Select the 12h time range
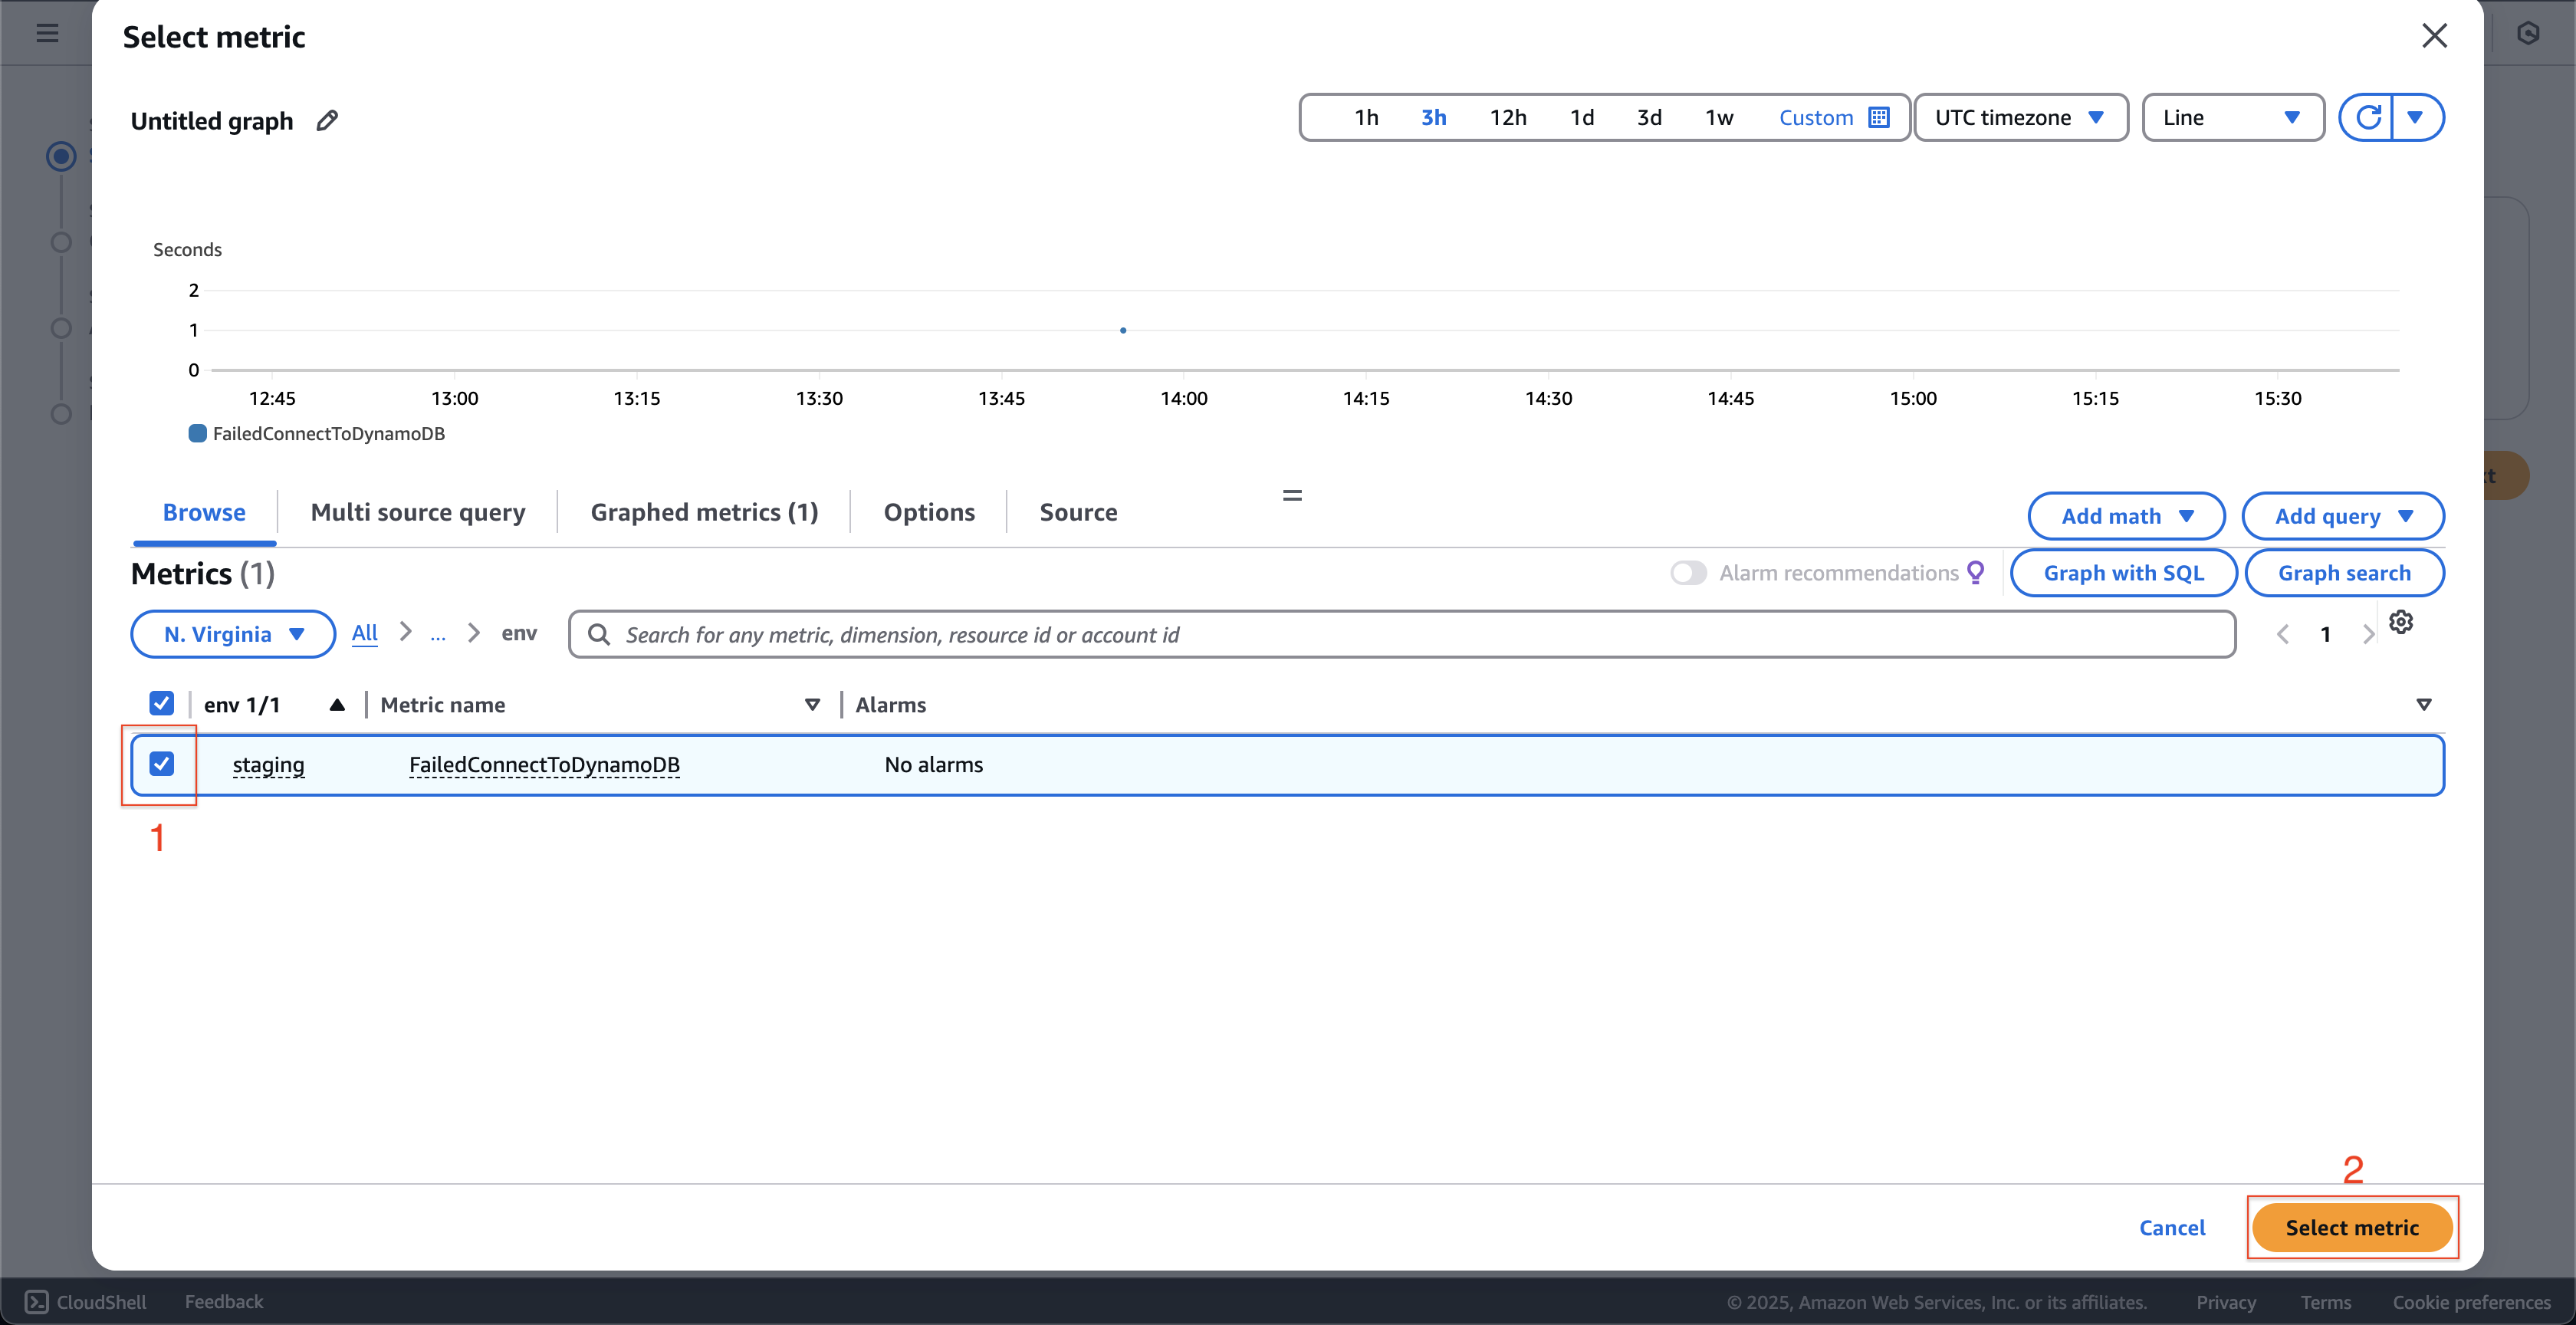 click(x=1508, y=118)
